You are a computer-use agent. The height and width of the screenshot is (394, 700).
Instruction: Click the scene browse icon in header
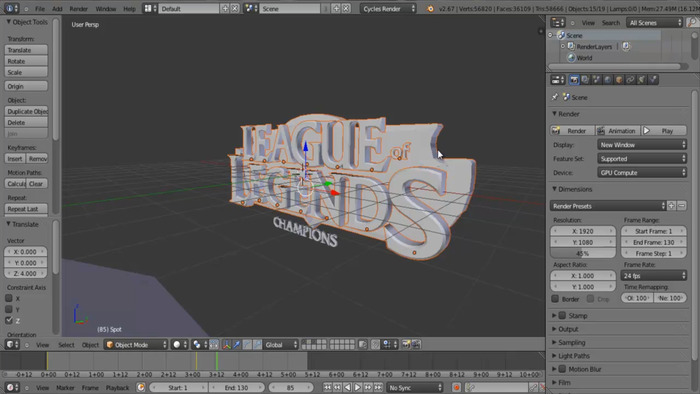click(x=251, y=8)
